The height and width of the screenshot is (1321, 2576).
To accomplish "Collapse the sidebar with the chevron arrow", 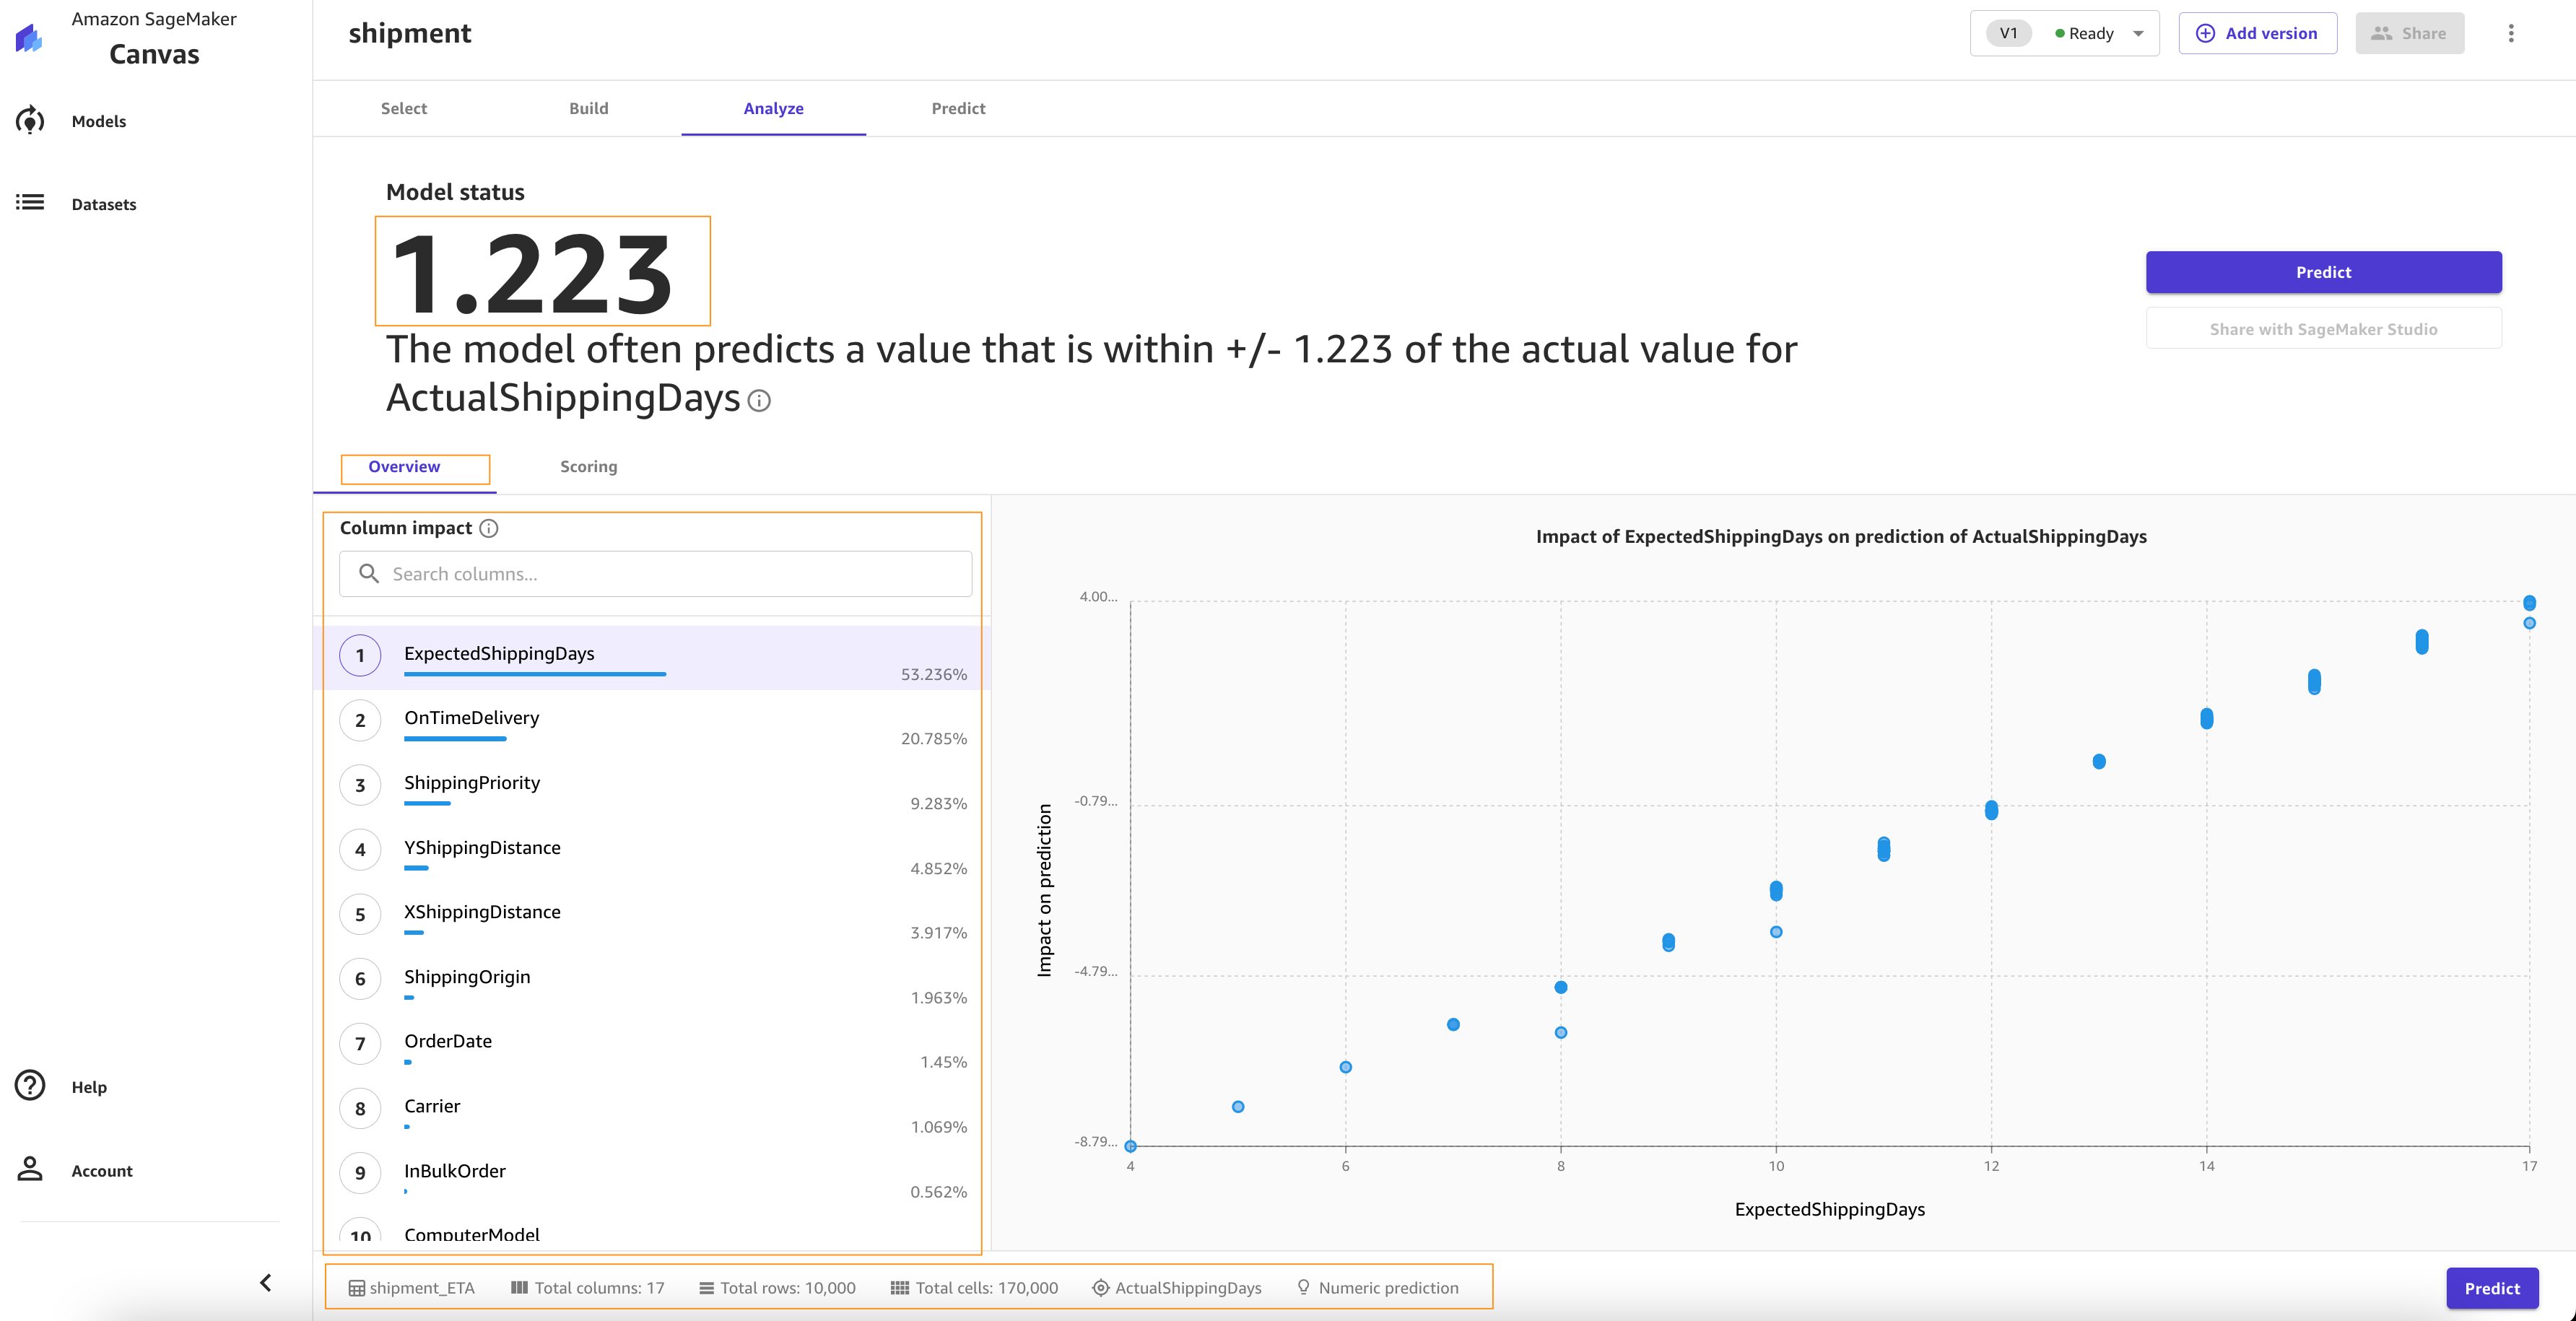I will point(266,1282).
